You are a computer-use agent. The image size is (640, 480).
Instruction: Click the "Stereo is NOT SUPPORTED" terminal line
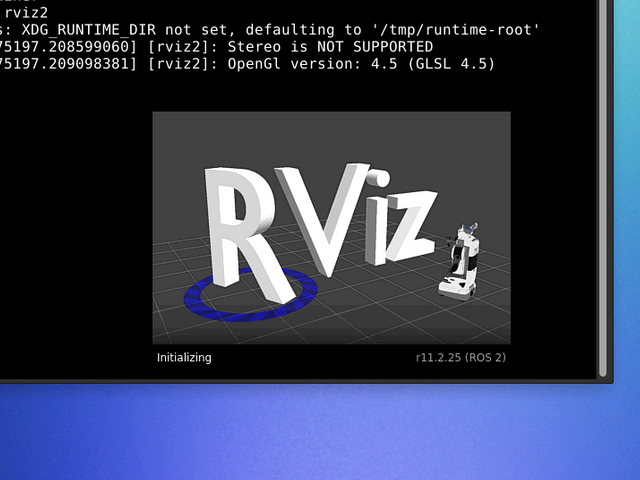(216, 47)
